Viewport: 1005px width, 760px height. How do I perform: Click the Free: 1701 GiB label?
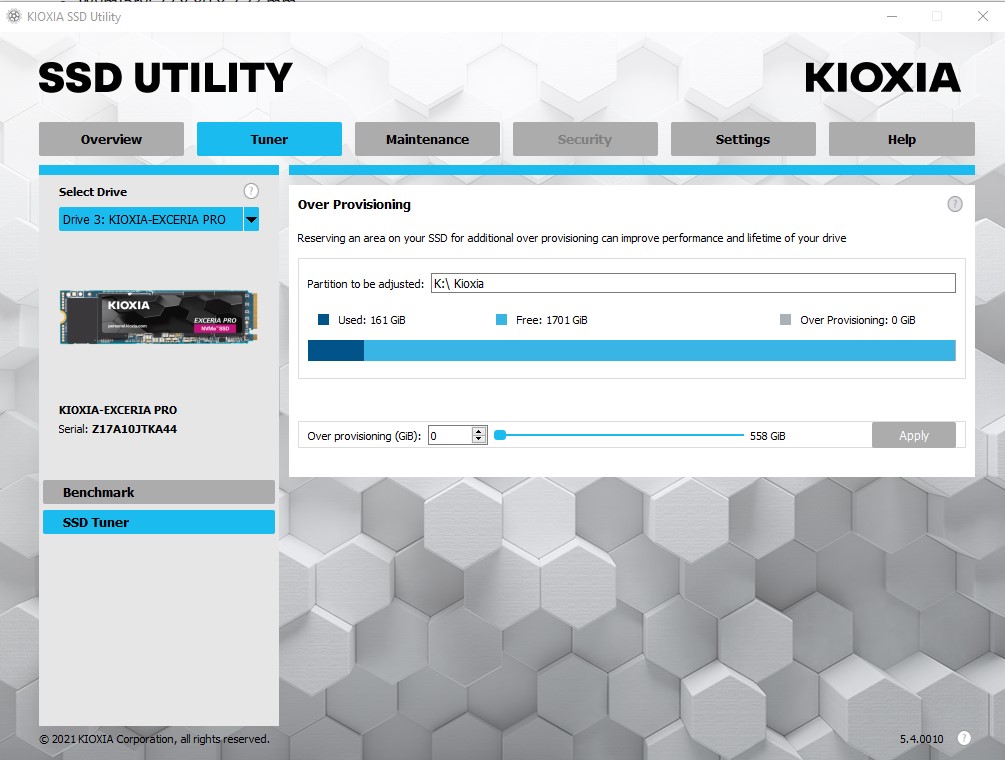[x=552, y=320]
